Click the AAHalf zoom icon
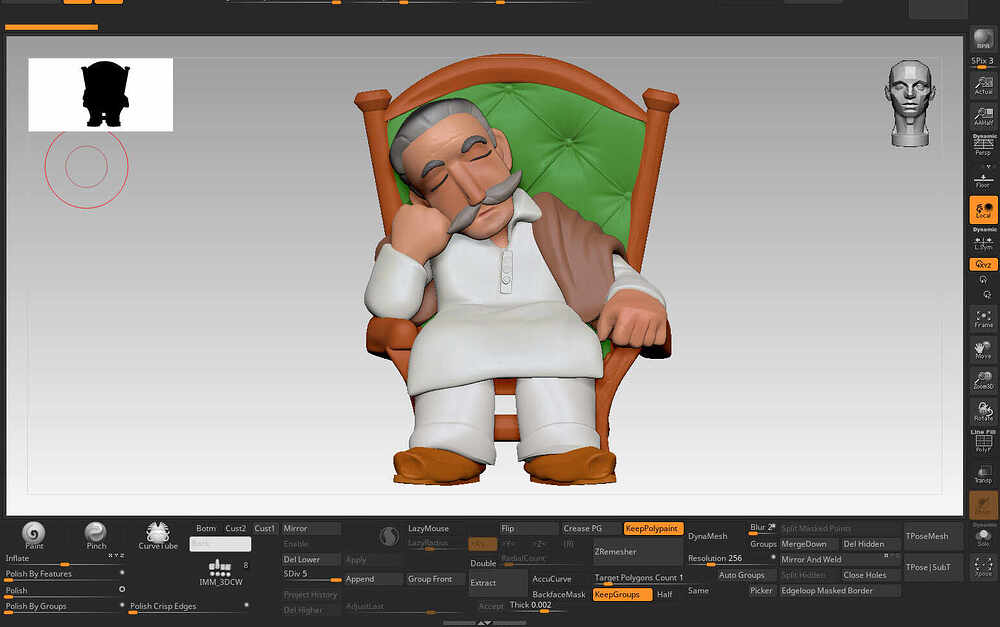This screenshot has height=627, width=1000. pos(983,116)
